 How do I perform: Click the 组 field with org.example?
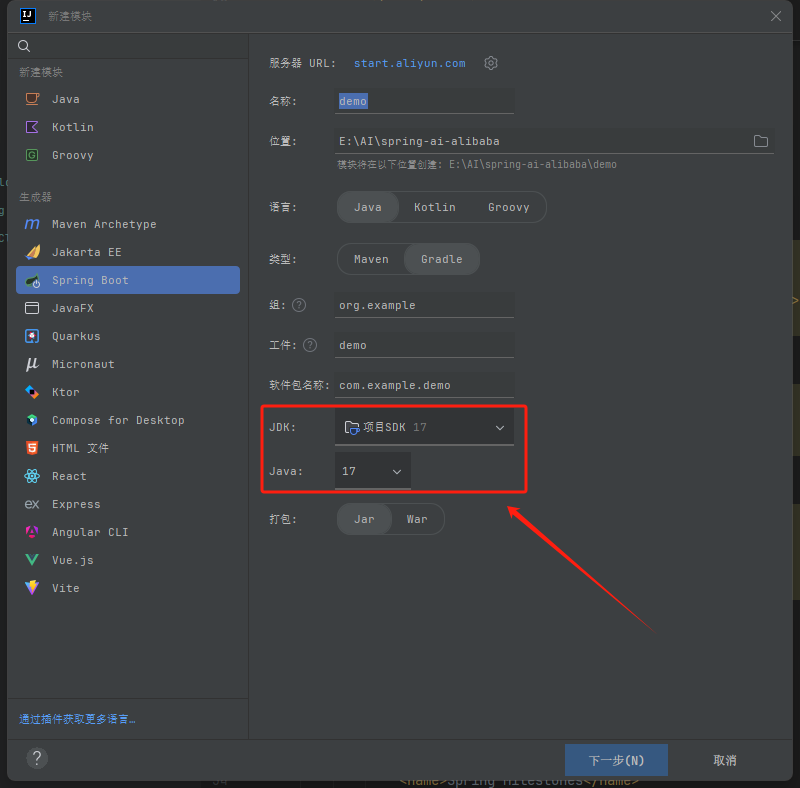tap(424, 305)
